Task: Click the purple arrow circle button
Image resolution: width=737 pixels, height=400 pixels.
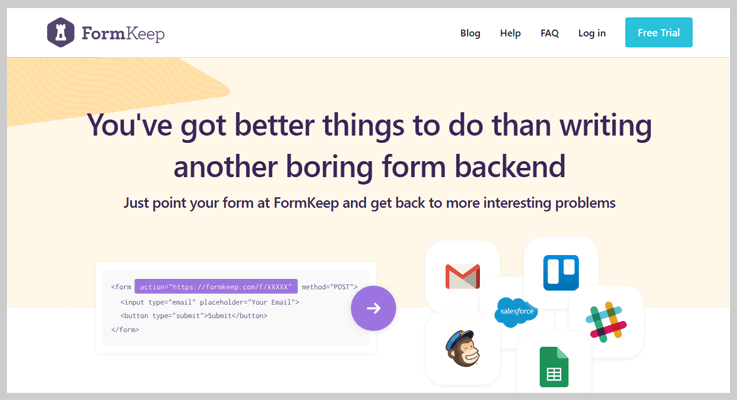Action: point(373,308)
